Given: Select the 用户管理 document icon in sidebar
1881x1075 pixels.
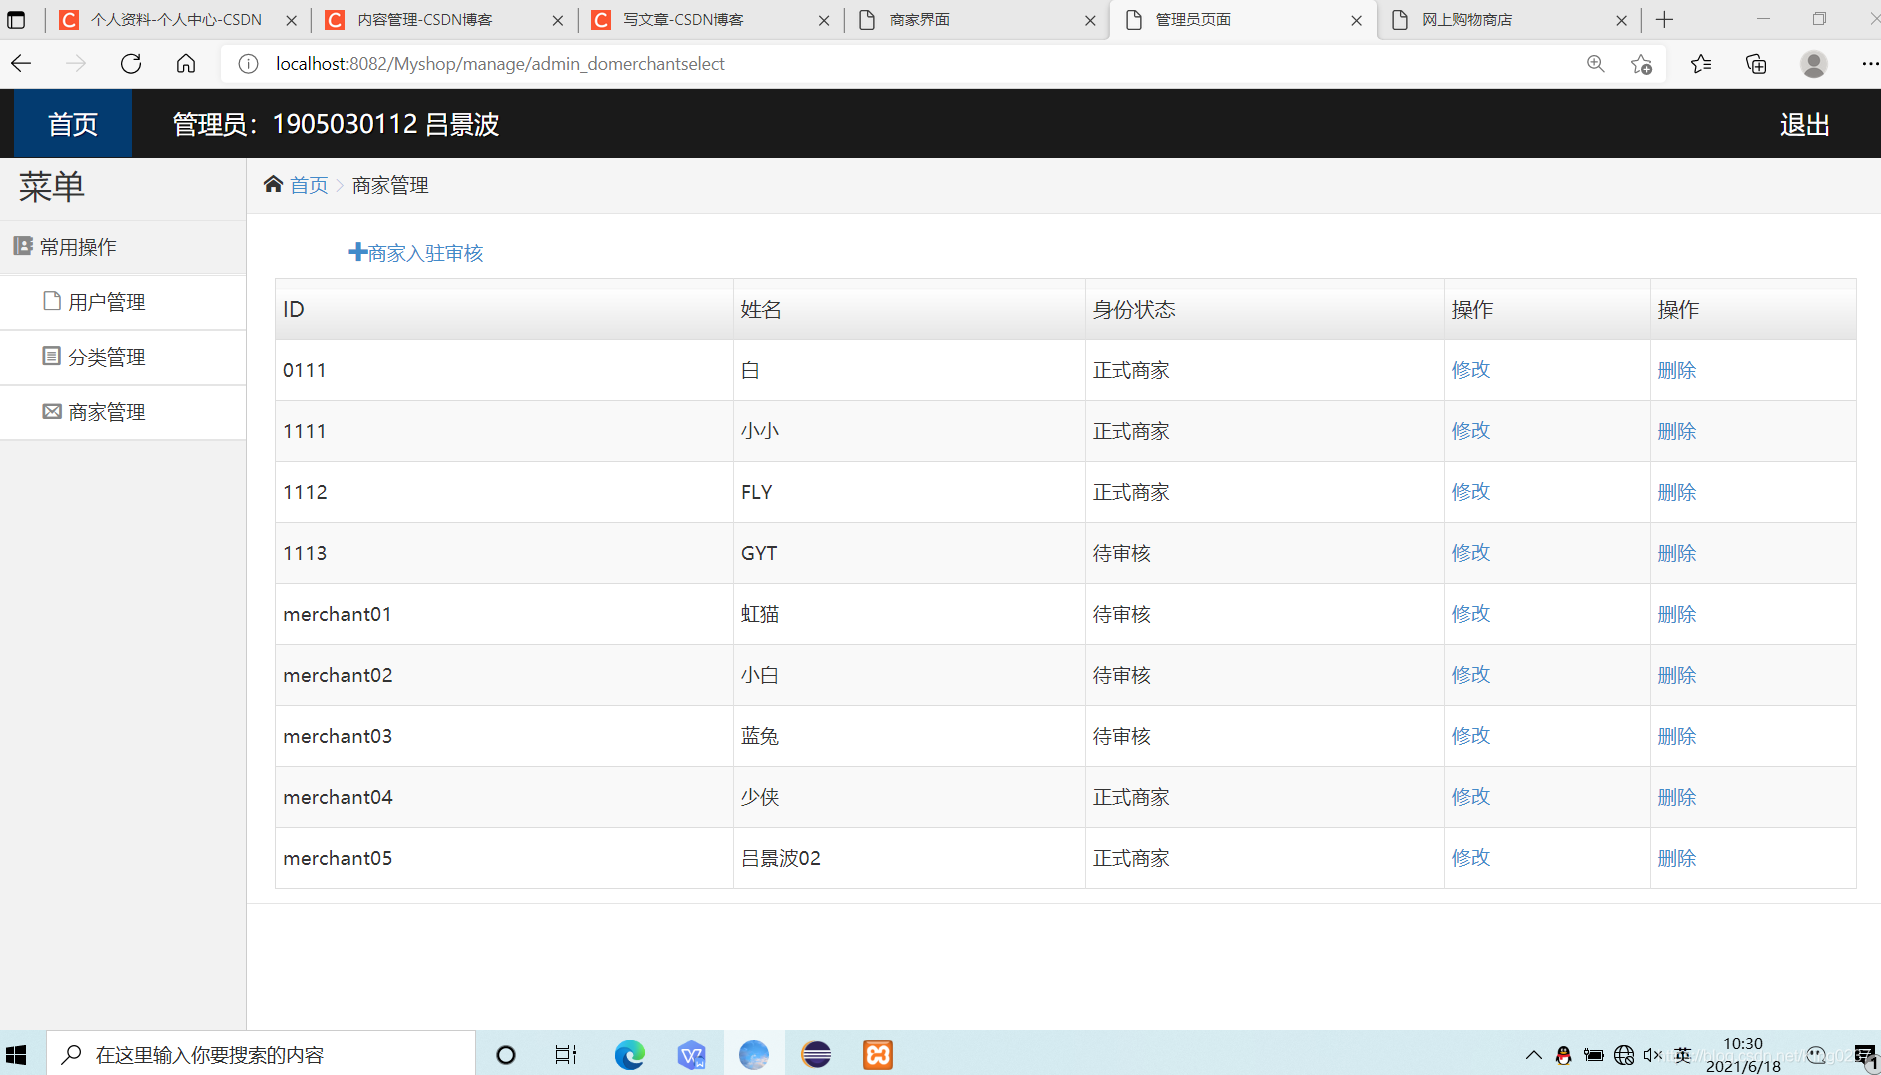Looking at the screenshot, I should tap(51, 301).
